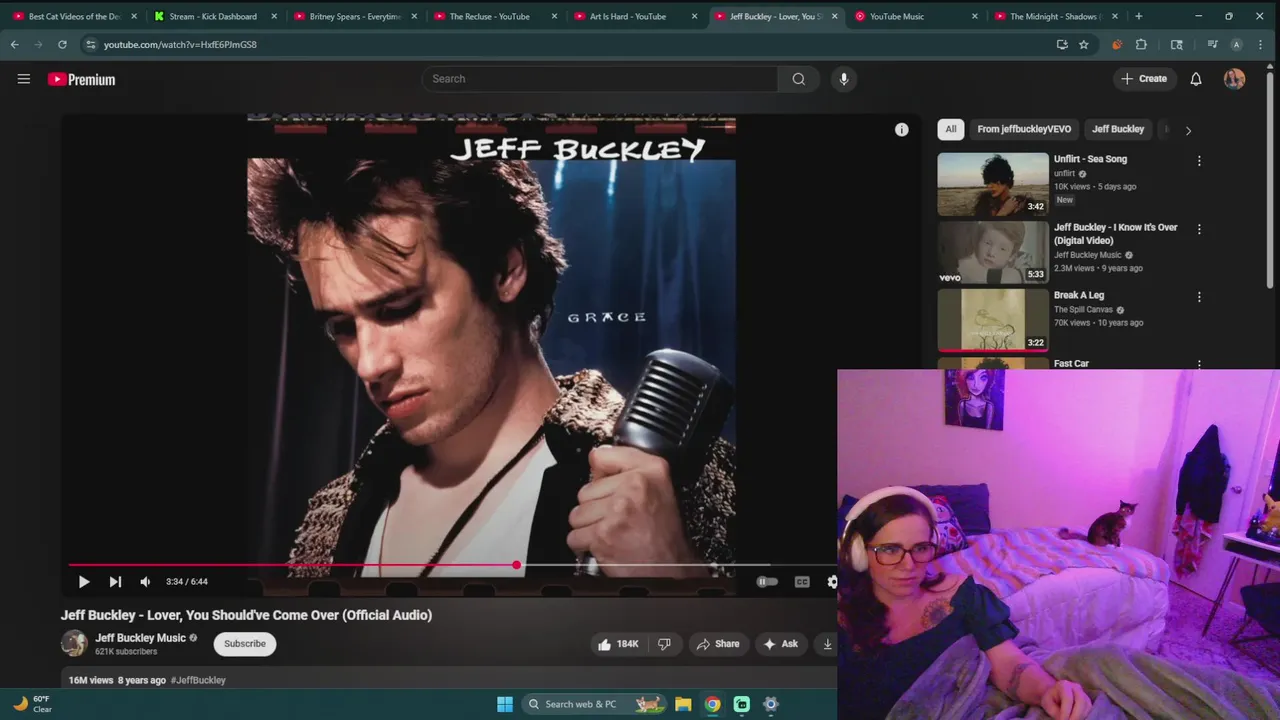Open File Explorer from the taskbar
Image resolution: width=1280 pixels, height=720 pixels.
(x=683, y=704)
